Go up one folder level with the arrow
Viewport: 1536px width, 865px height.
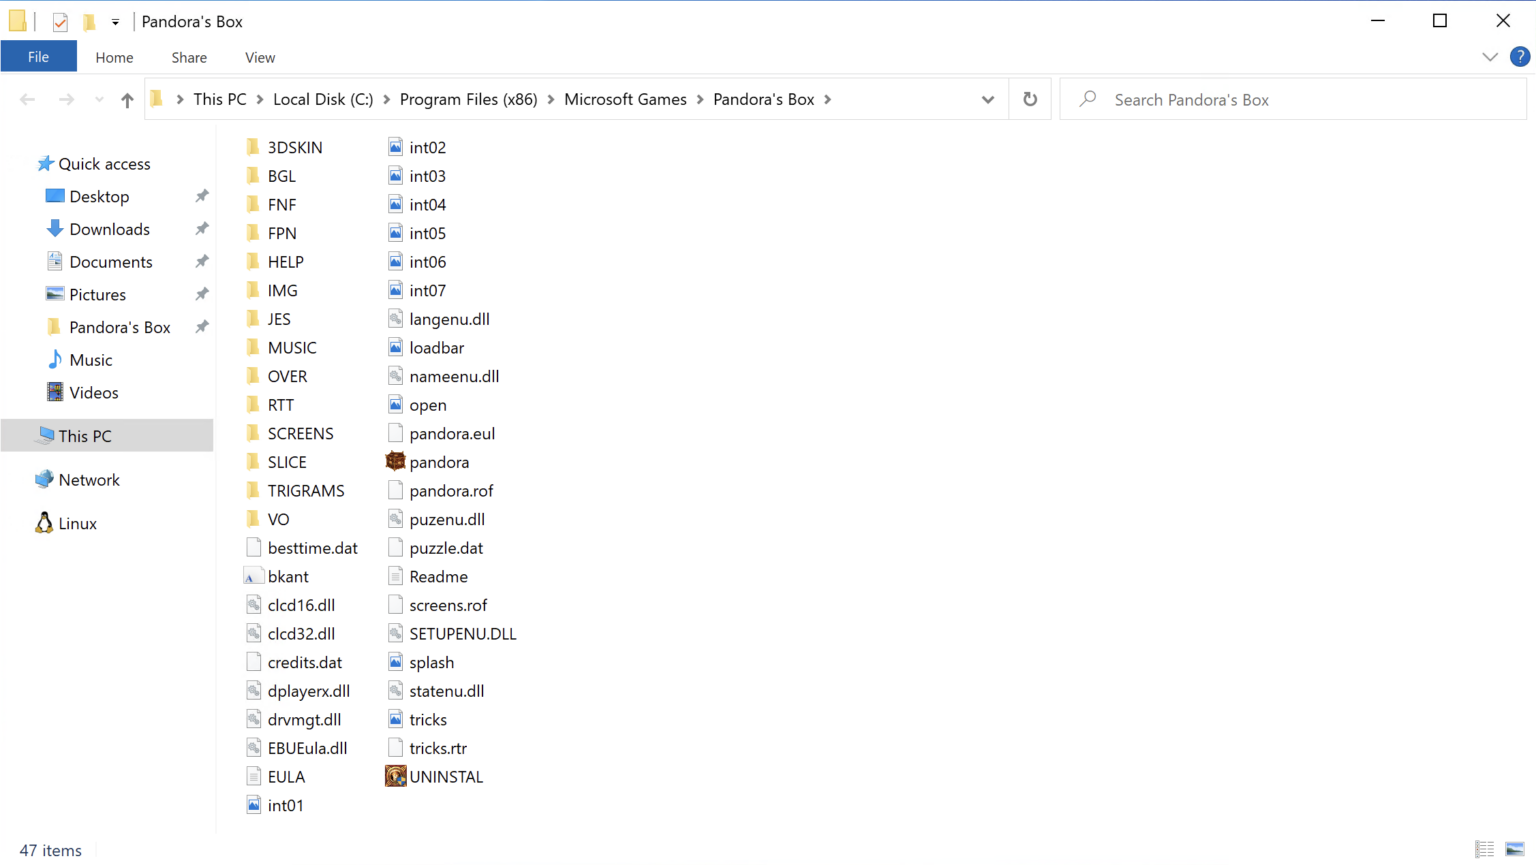click(x=127, y=100)
